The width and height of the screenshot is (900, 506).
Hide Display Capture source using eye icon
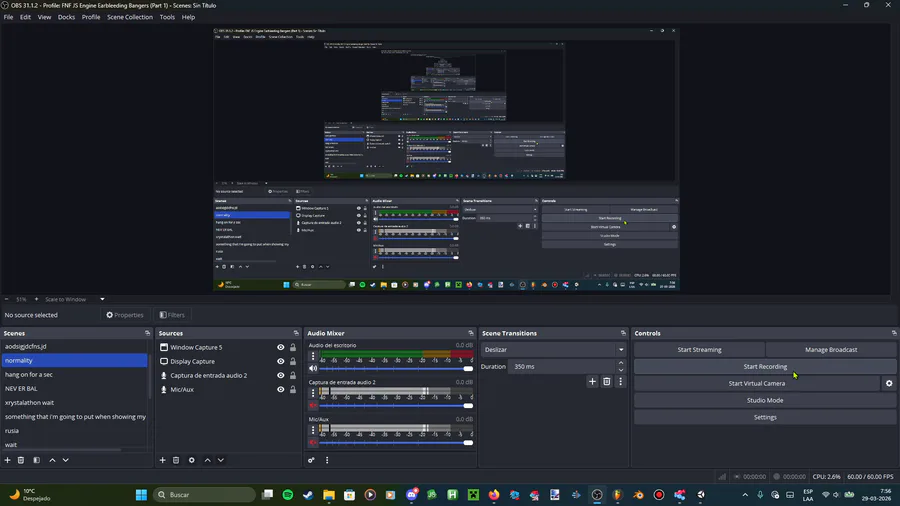tap(281, 361)
